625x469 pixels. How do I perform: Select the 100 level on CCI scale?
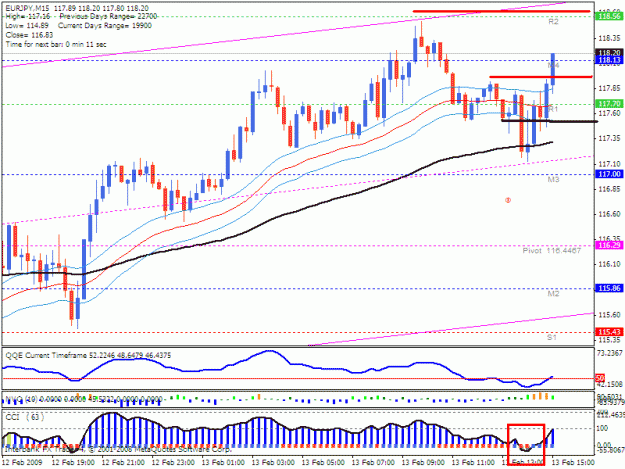tap(602, 428)
